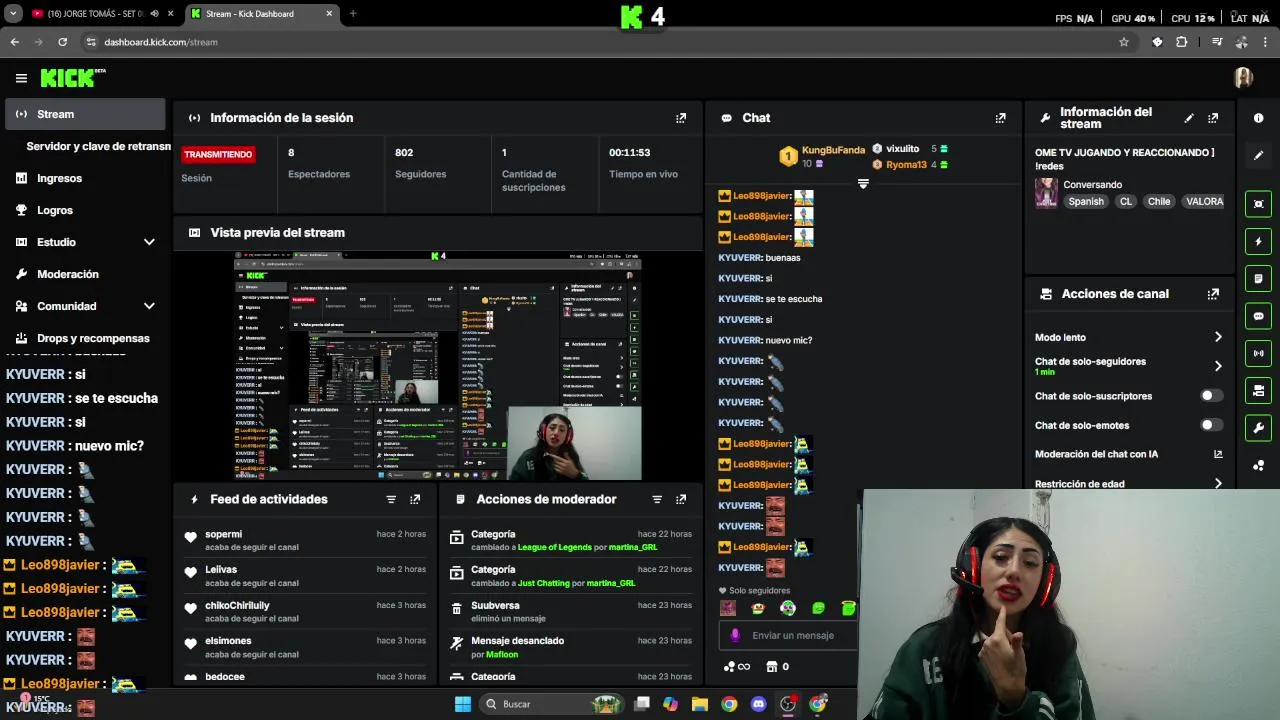Click the three-dots cluster icon in right rail
Viewport: 1280px width, 720px height.
pos(1258,465)
